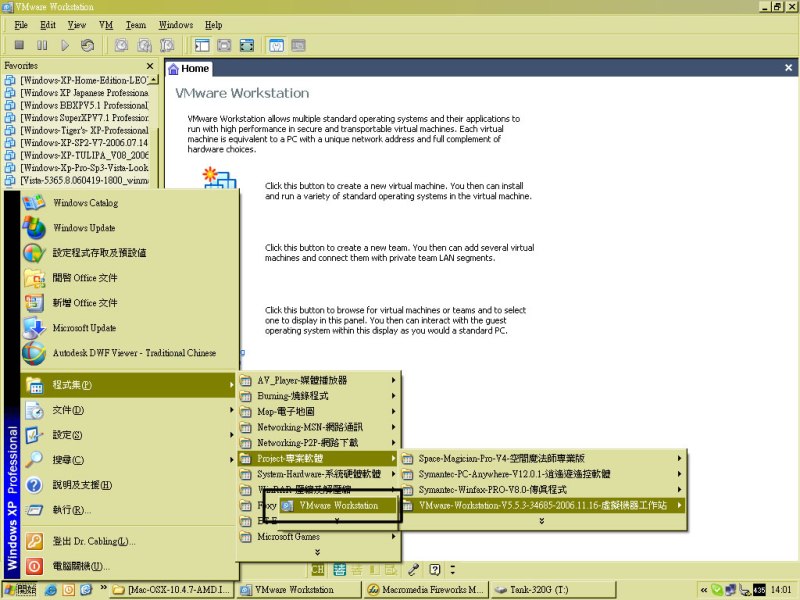Expand Microsoft Games folder submenu
800x600 pixels.
pyautogui.click(x=319, y=537)
